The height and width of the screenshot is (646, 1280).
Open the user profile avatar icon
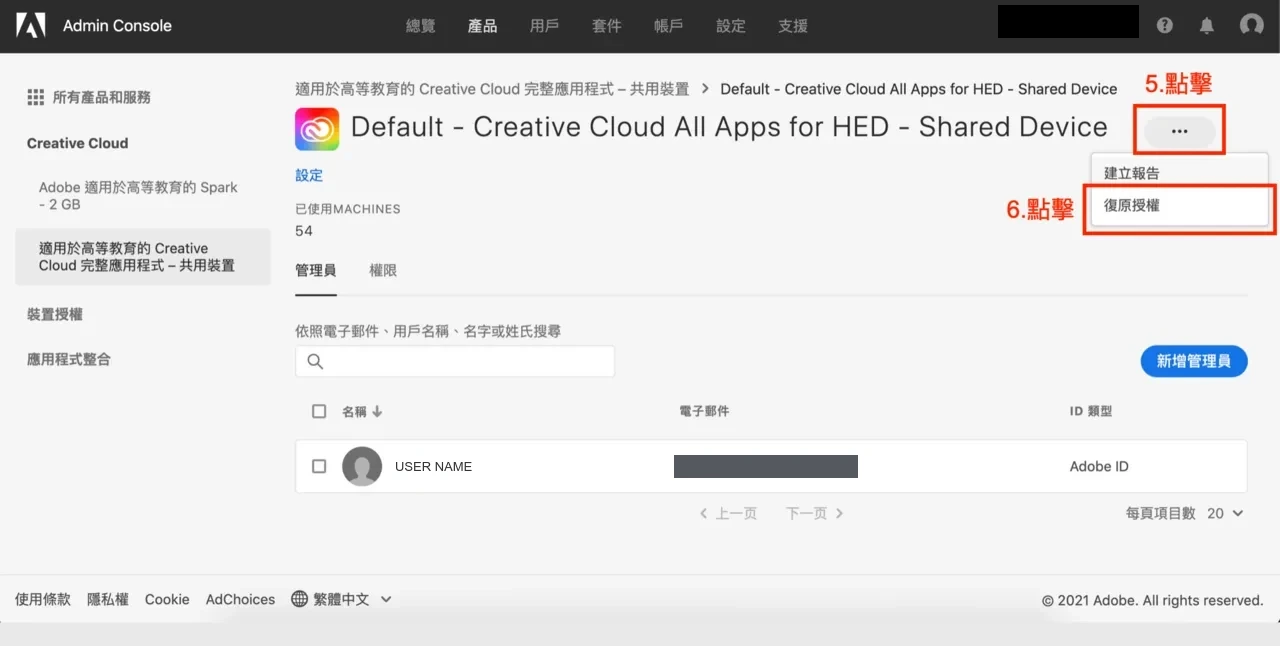point(1251,25)
